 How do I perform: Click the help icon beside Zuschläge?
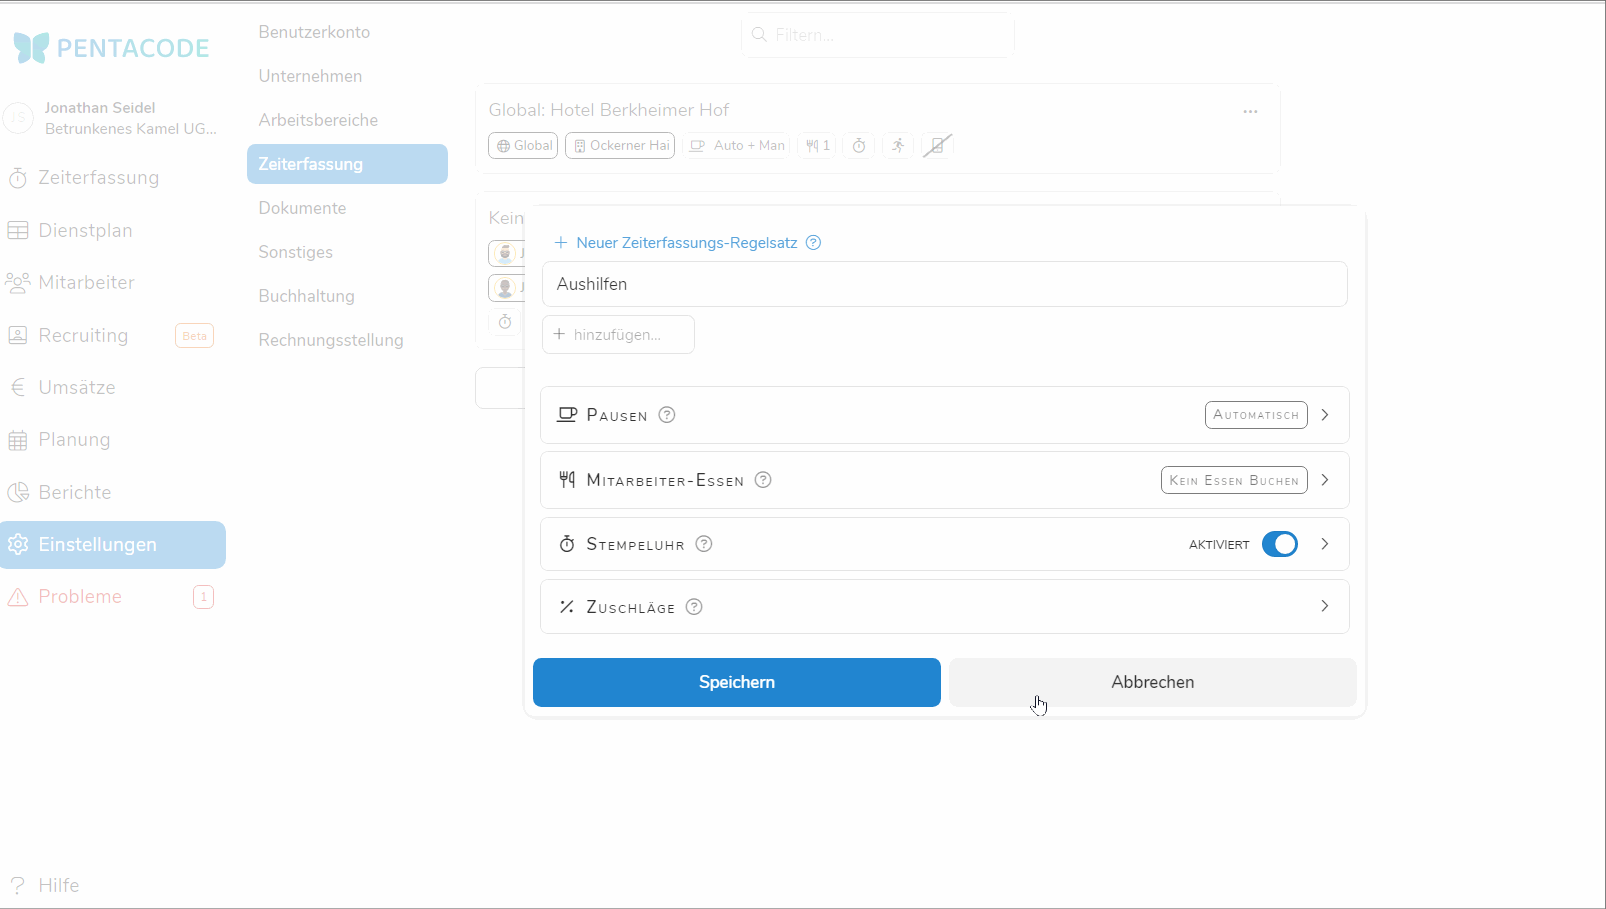pyautogui.click(x=694, y=607)
